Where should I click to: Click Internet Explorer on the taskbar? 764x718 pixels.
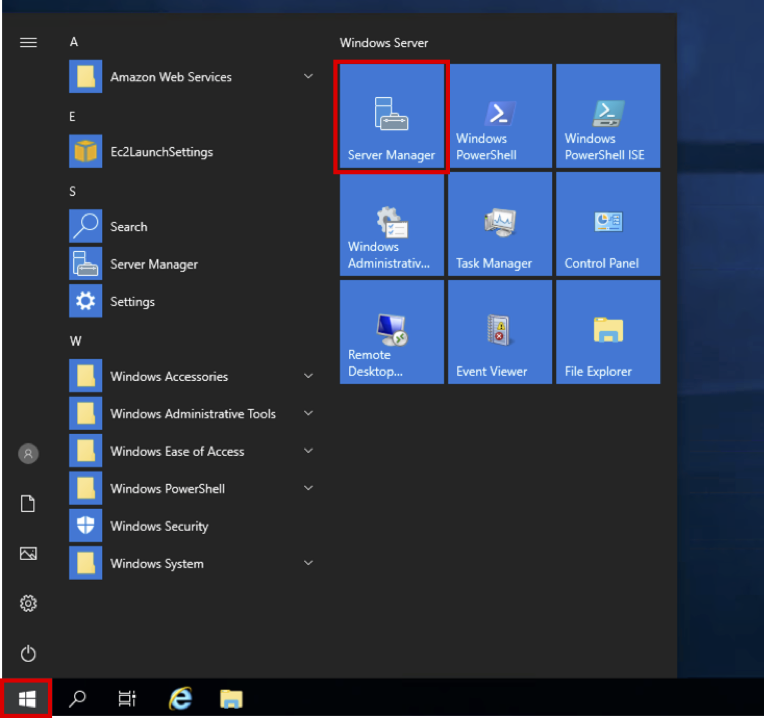point(180,699)
